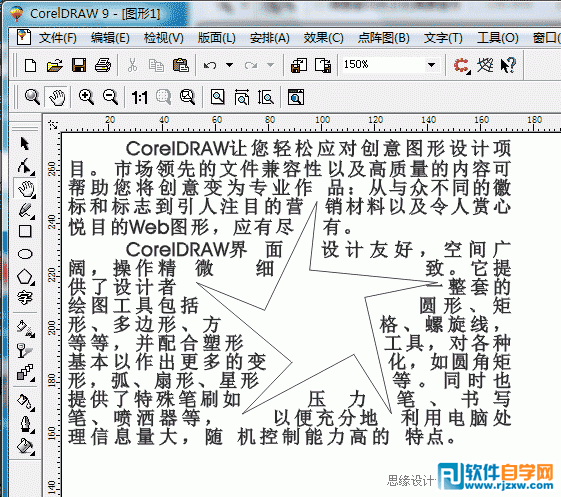Select the Freehand pencil tool
This screenshot has width=561, height=497.
pyautogui.click(x=25, y=210)
